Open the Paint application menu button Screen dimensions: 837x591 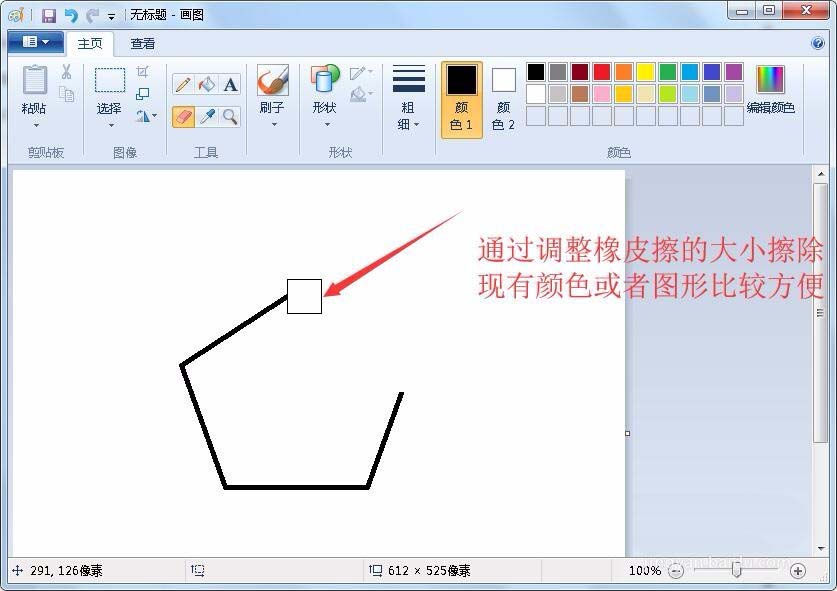click(34, 42)
